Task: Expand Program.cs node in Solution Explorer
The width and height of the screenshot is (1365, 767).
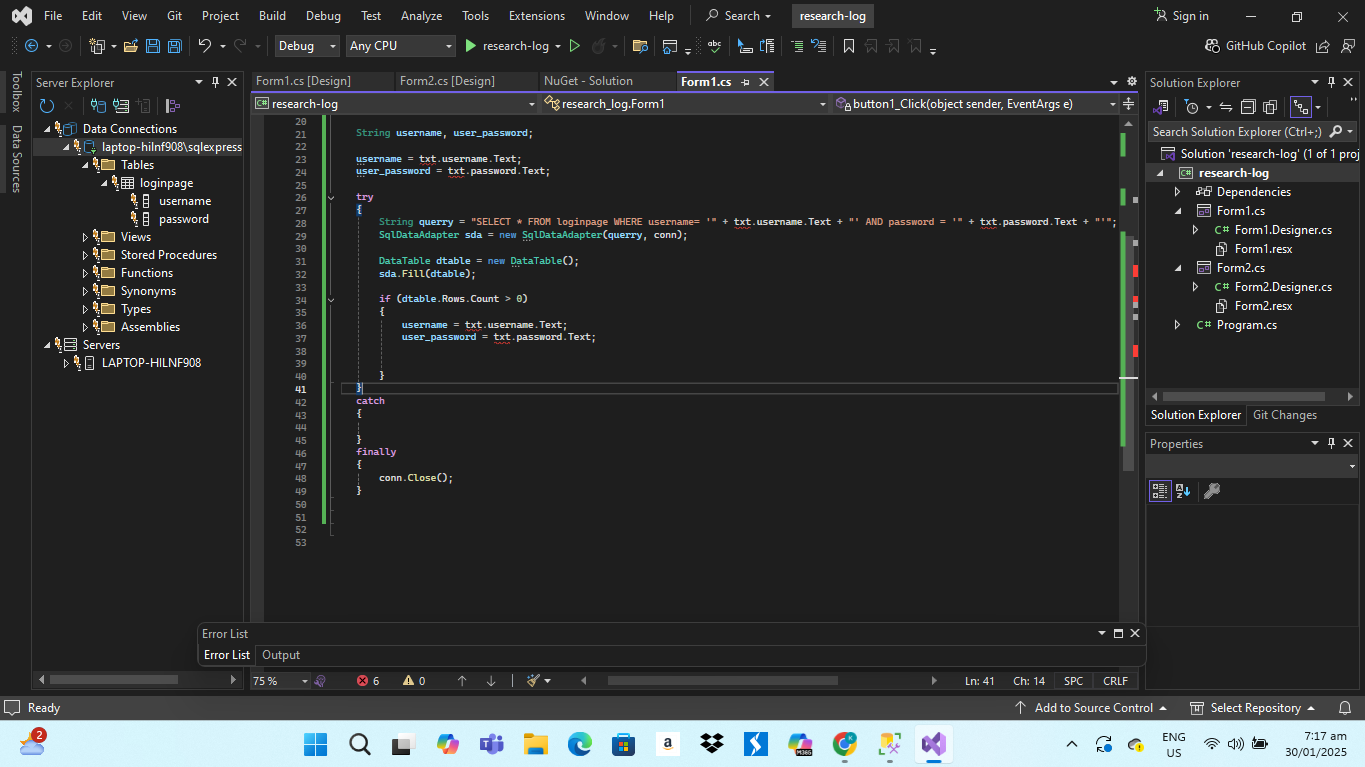Action: pyautogui.click(x=1177, y=325)
